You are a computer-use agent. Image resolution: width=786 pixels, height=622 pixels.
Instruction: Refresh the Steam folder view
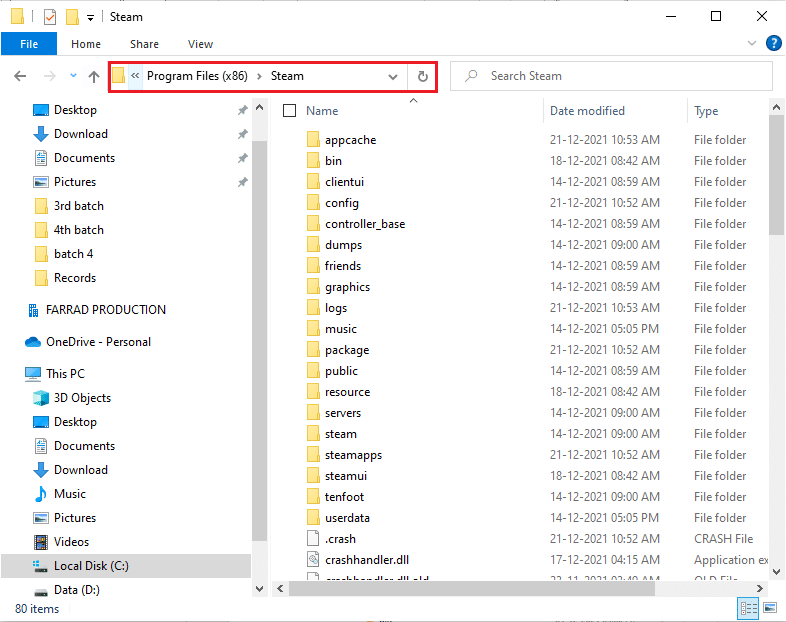423,76
